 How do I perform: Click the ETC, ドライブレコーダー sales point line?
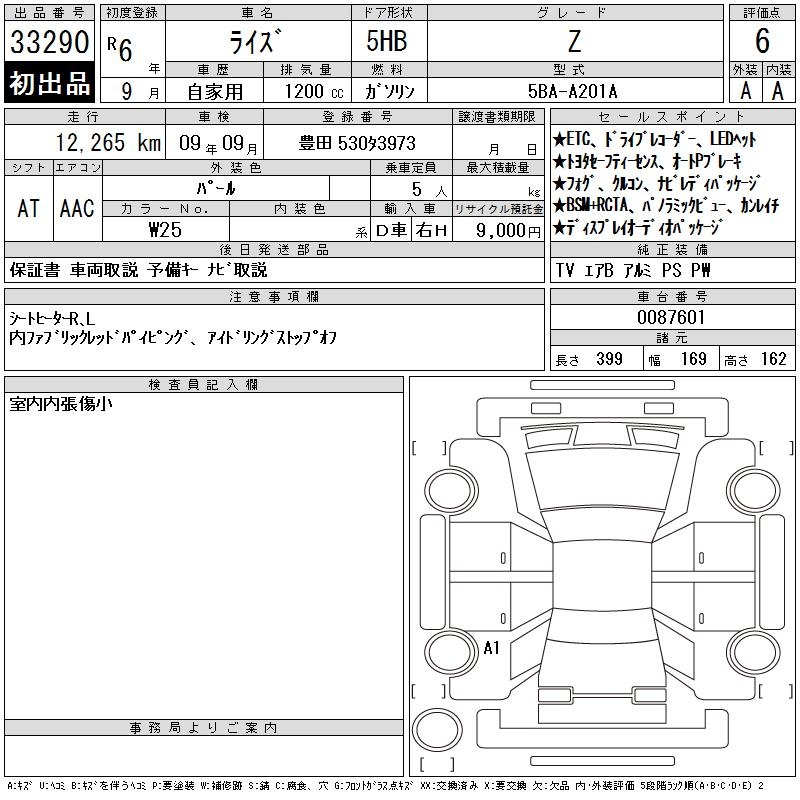655,139
